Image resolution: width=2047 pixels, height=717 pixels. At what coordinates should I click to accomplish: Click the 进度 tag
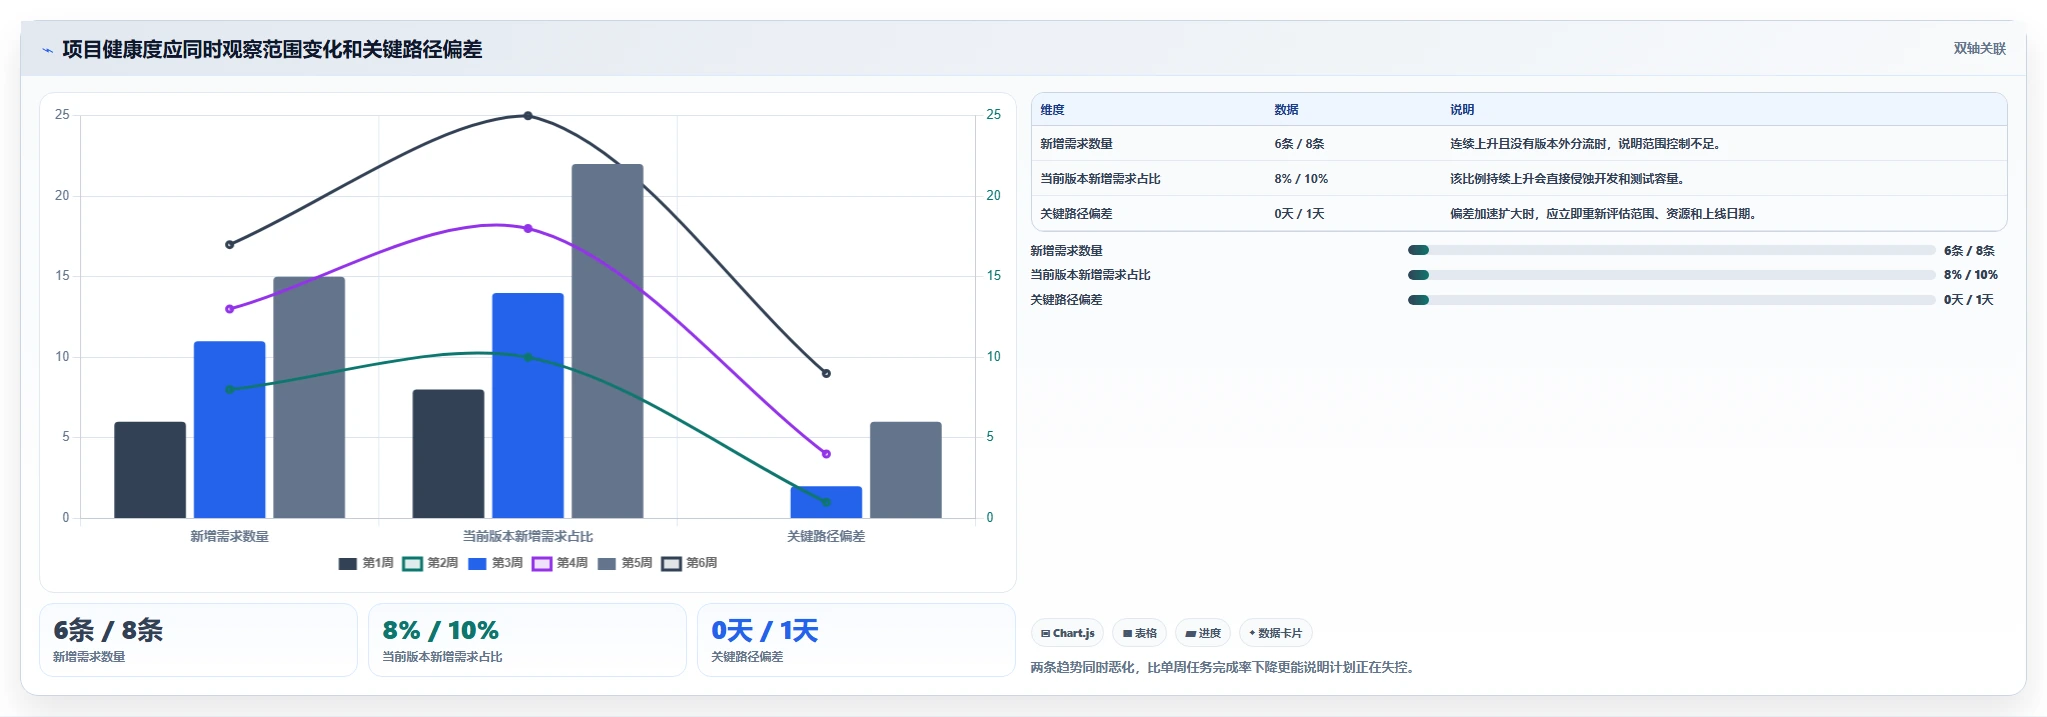point(1203,633)
